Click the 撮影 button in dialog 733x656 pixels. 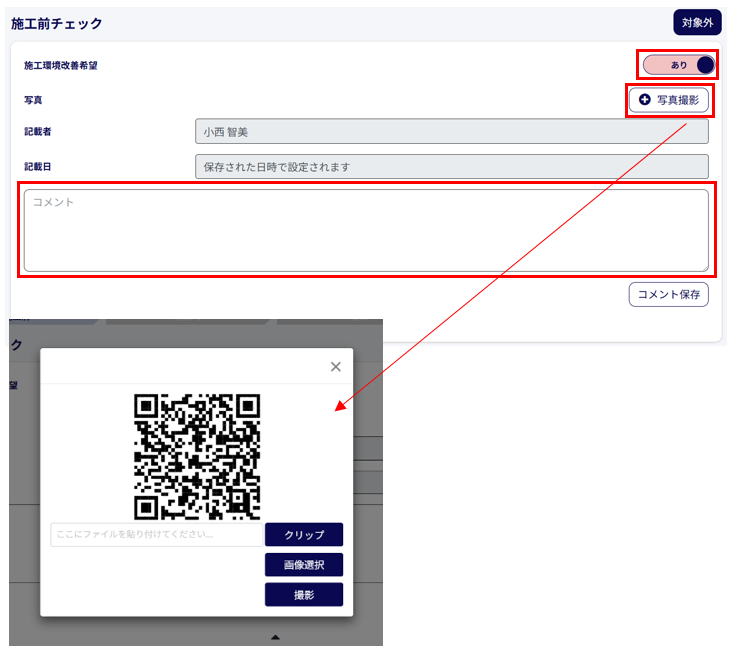coord(304,595)
